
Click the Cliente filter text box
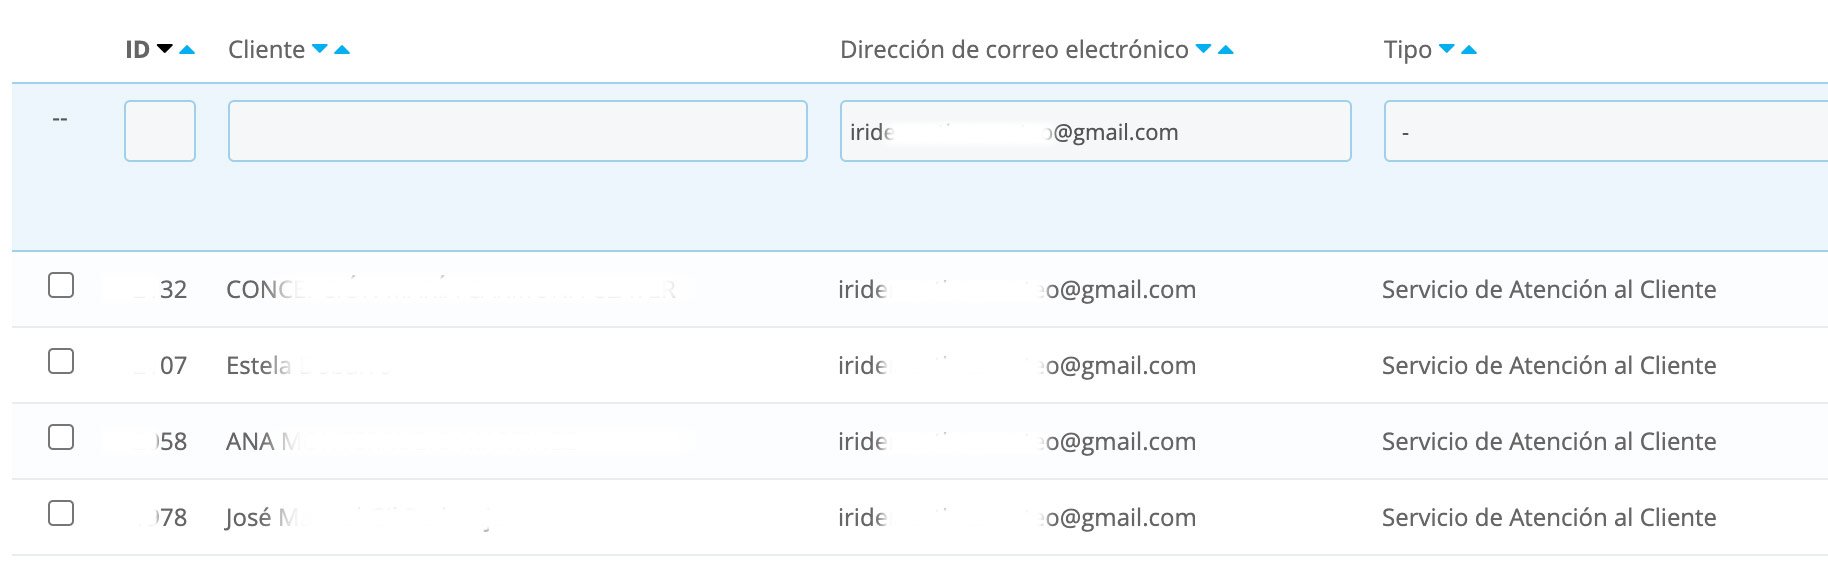(x=517, y=131)
